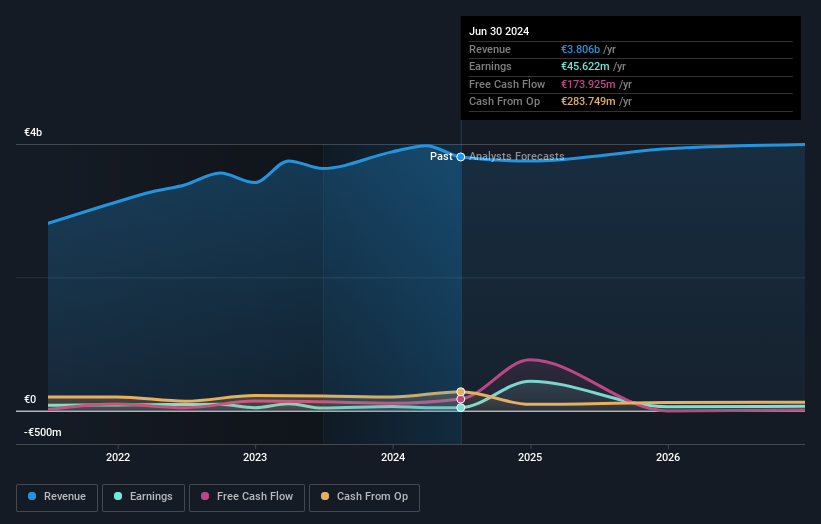The image size is (821, 524).
Task: Click the Cash From Op row label in tooltip
Action: click(504, 102)
